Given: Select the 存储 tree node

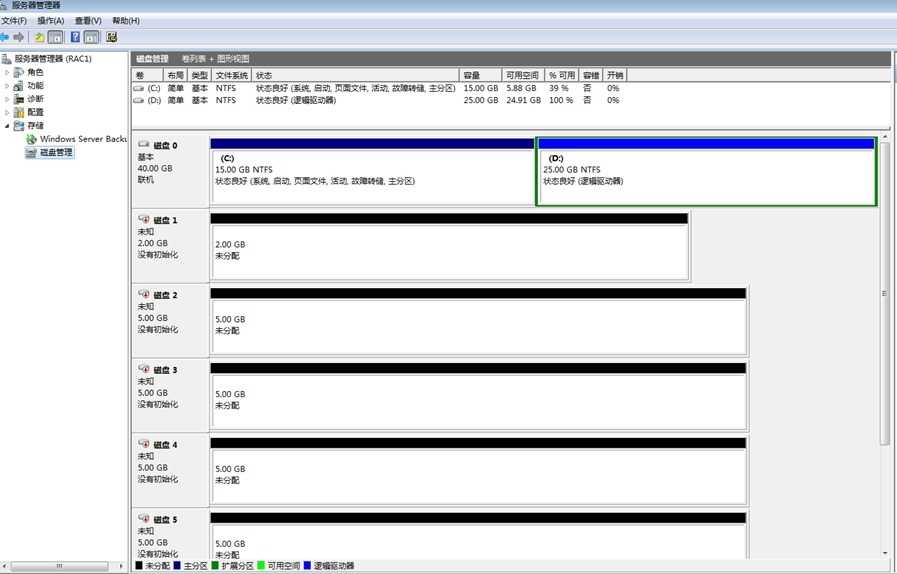Looking at the screenshot, I should tap(35, 126).
